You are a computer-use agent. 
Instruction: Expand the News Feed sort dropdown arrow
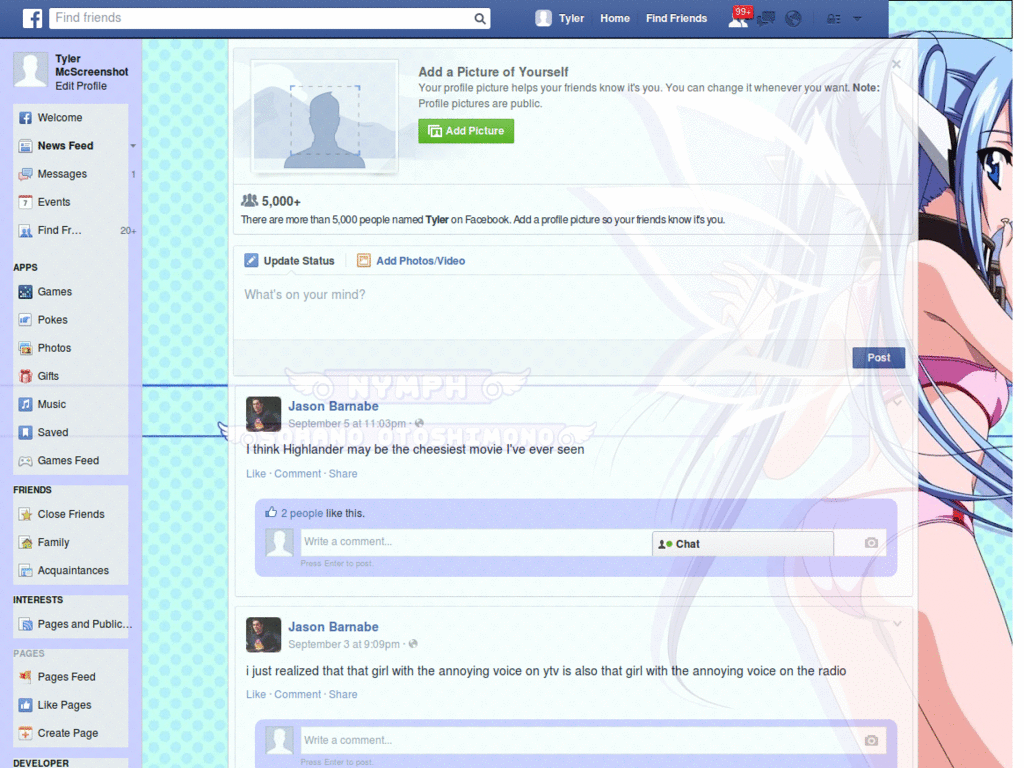(133, 146)
